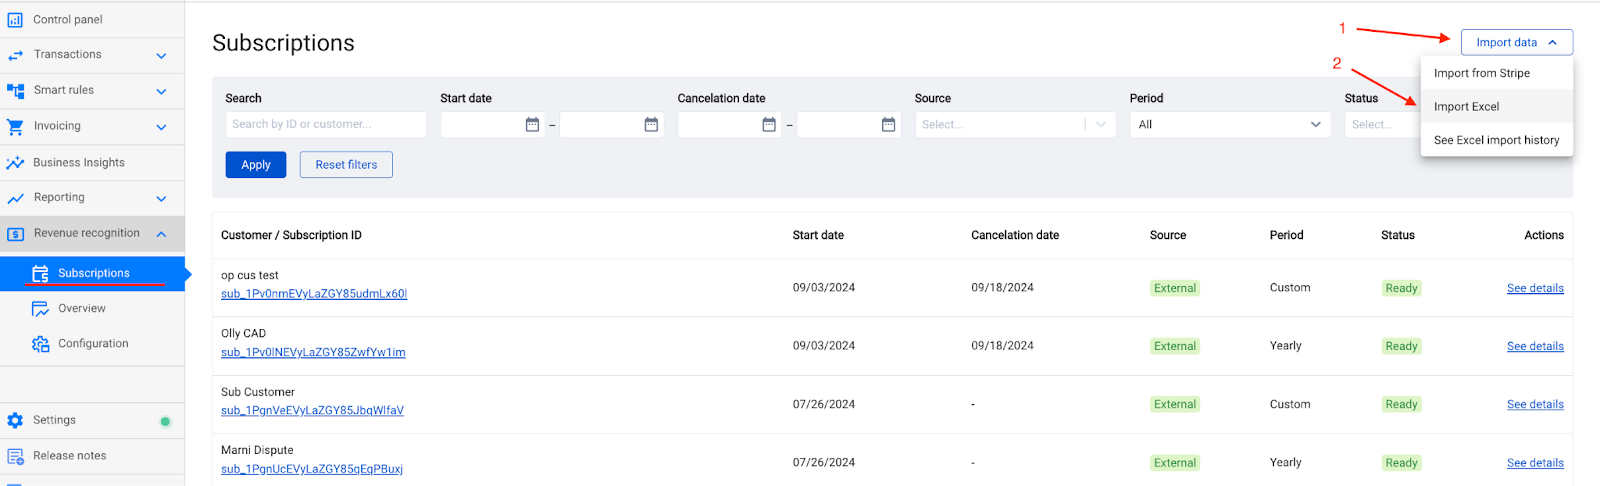Screen dimensions: 1600x486
Task: Open the Start date from calendar picker
Action: click(x=532, y=125)
